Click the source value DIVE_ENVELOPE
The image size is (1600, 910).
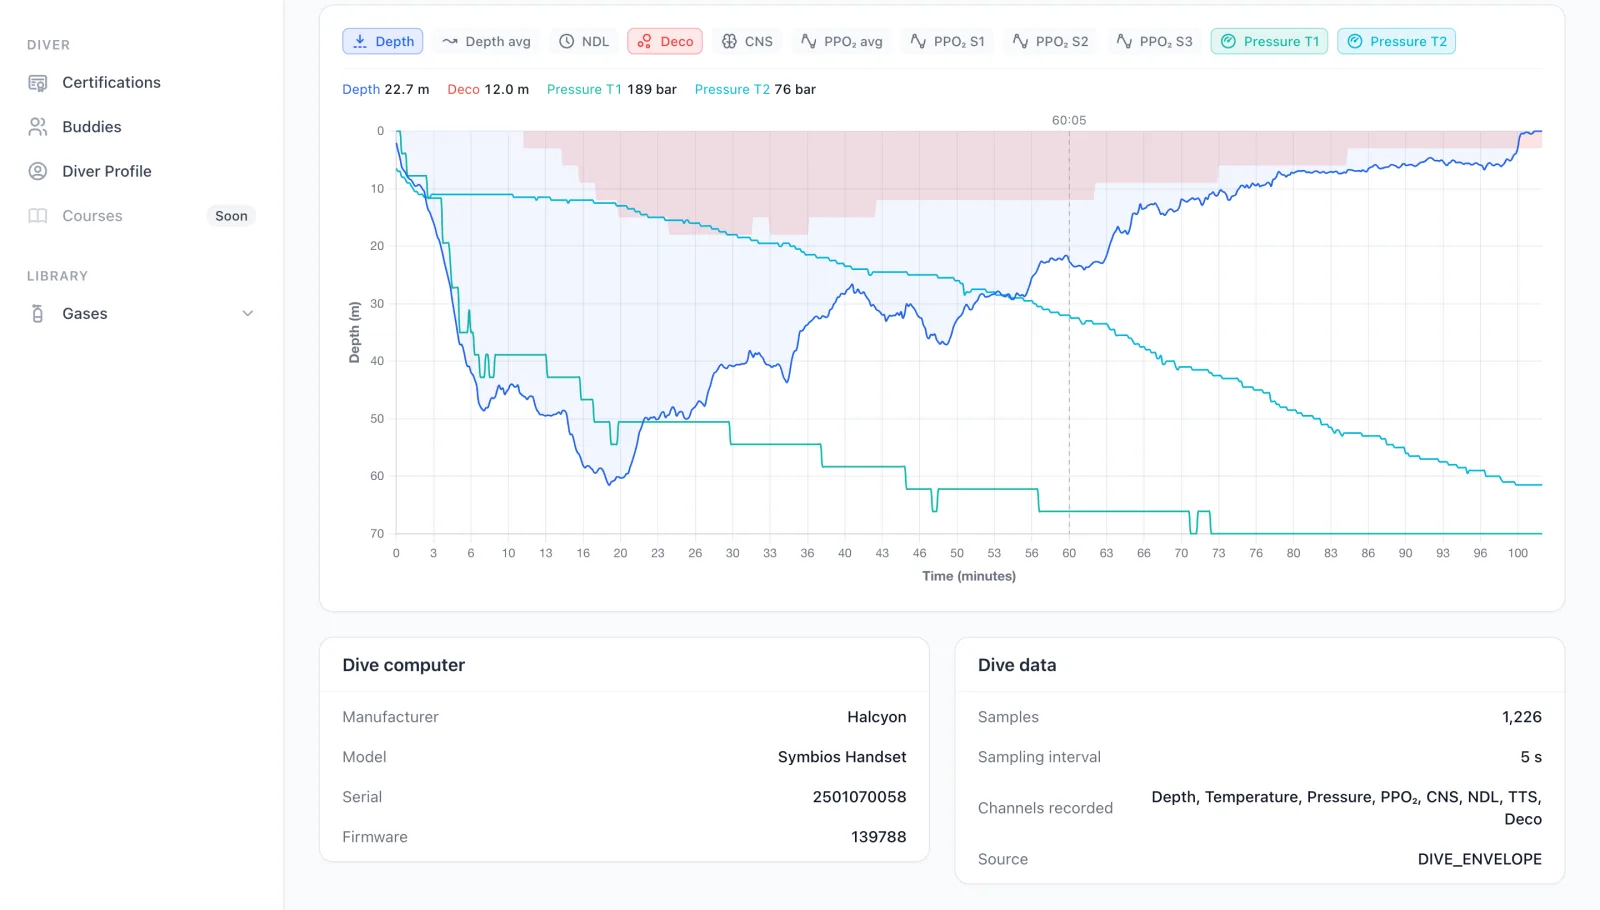click(x=1480, y=859)
